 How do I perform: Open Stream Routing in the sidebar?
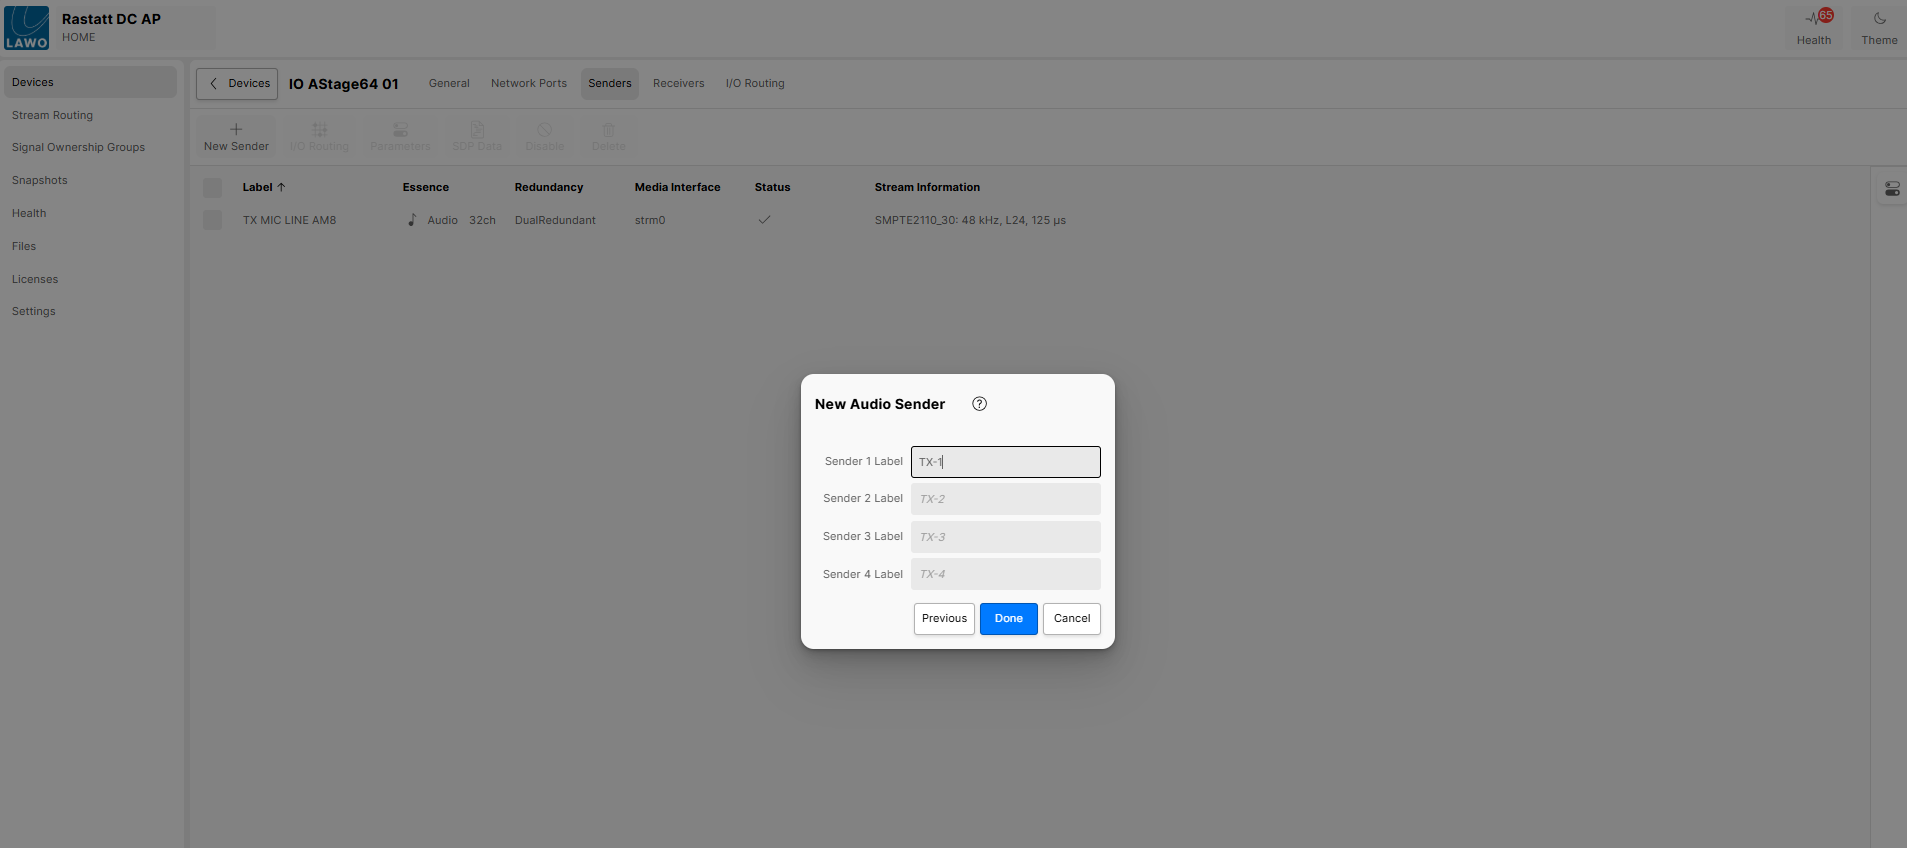click(52, 115)
